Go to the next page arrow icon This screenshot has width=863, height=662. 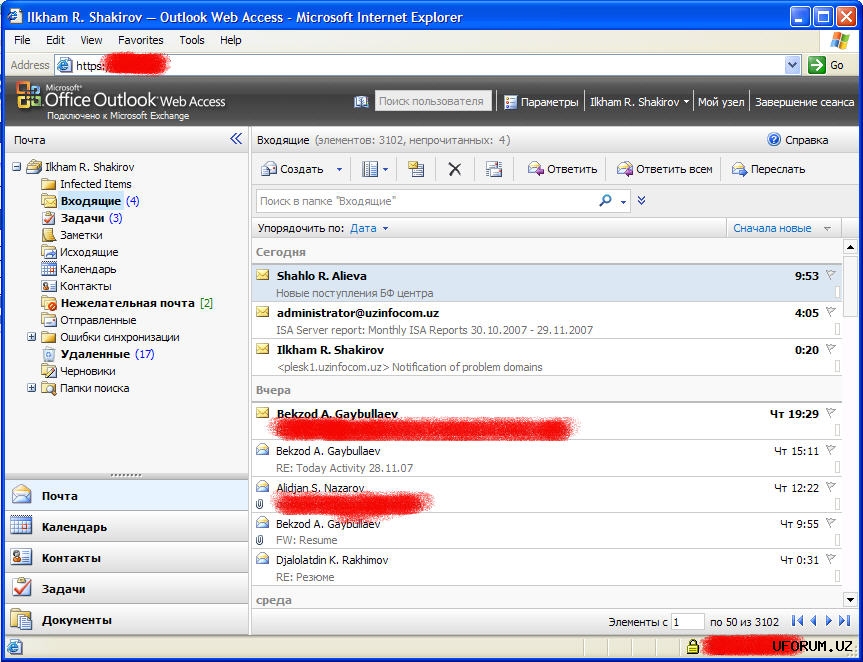click(x=828, y=621)
